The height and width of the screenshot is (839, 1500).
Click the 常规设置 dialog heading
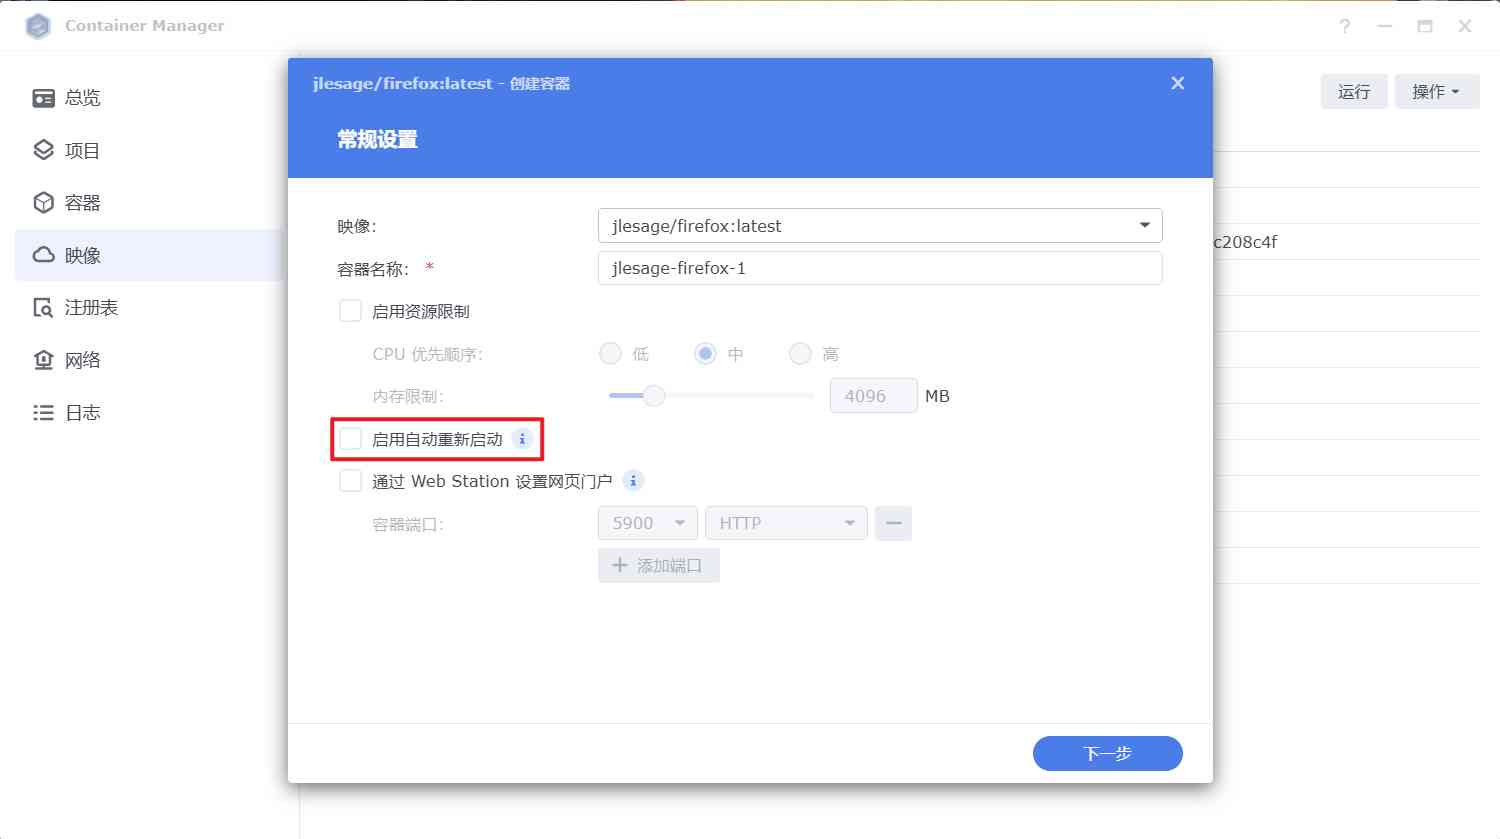click(x=377, y=140)
